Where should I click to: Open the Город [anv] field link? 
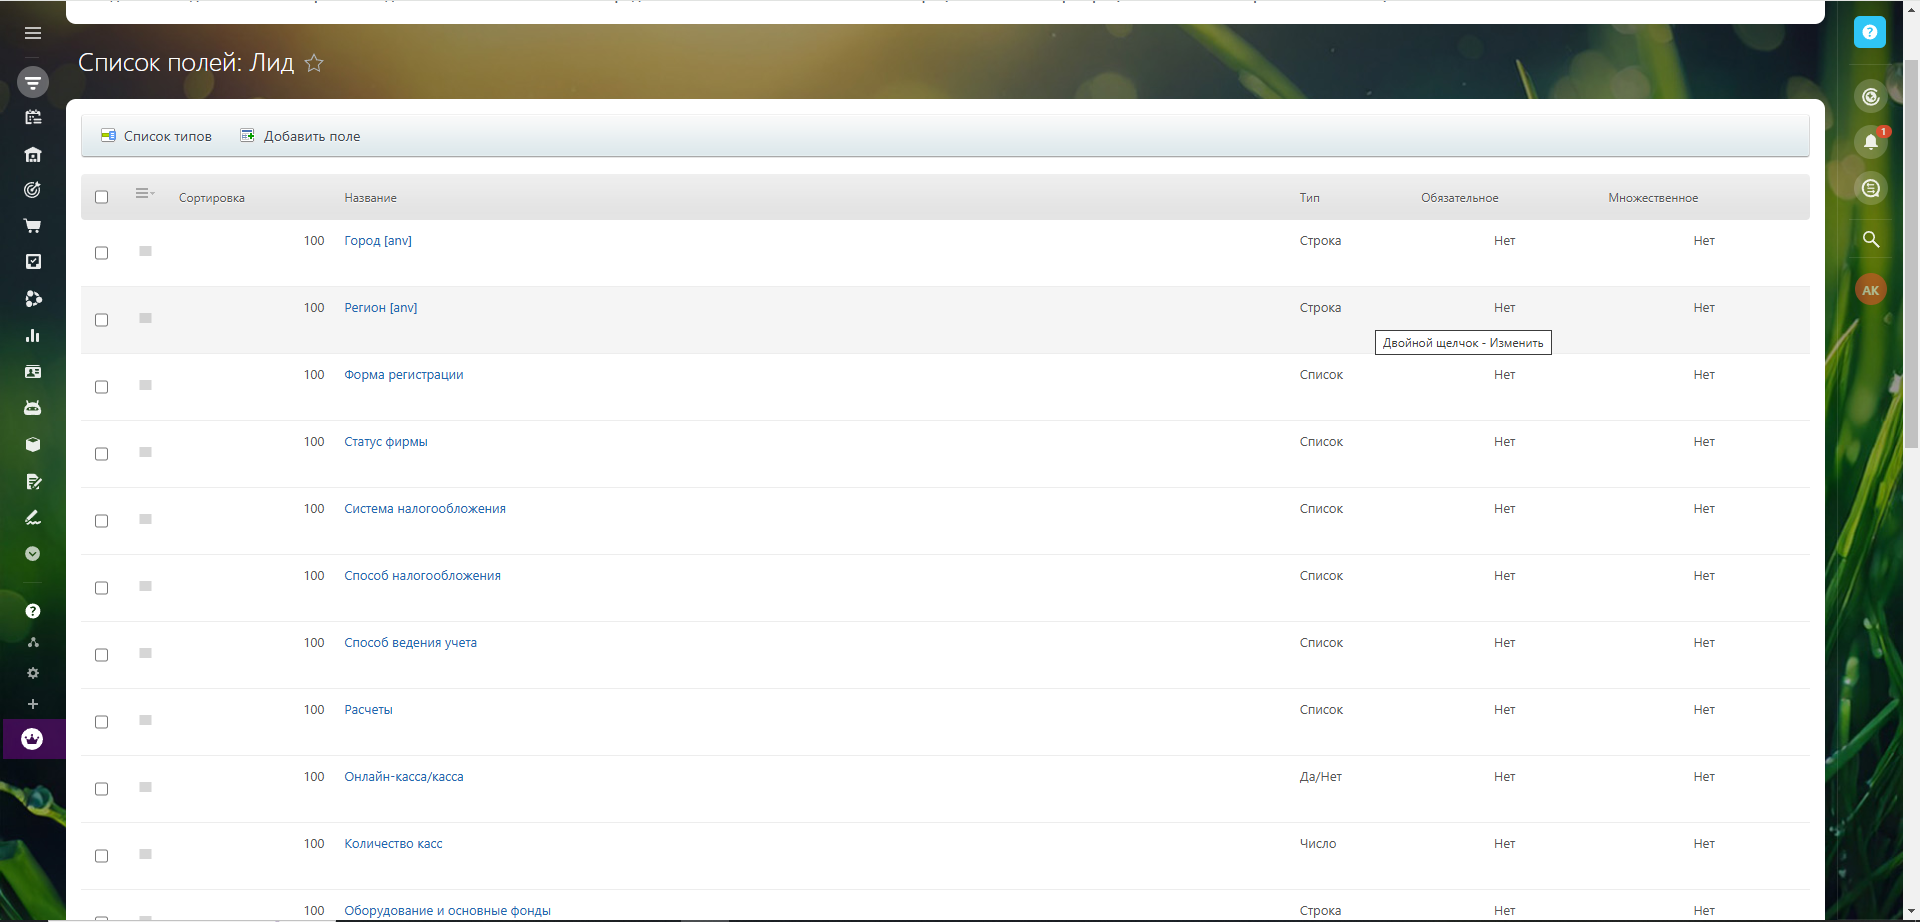coord(378,241)
